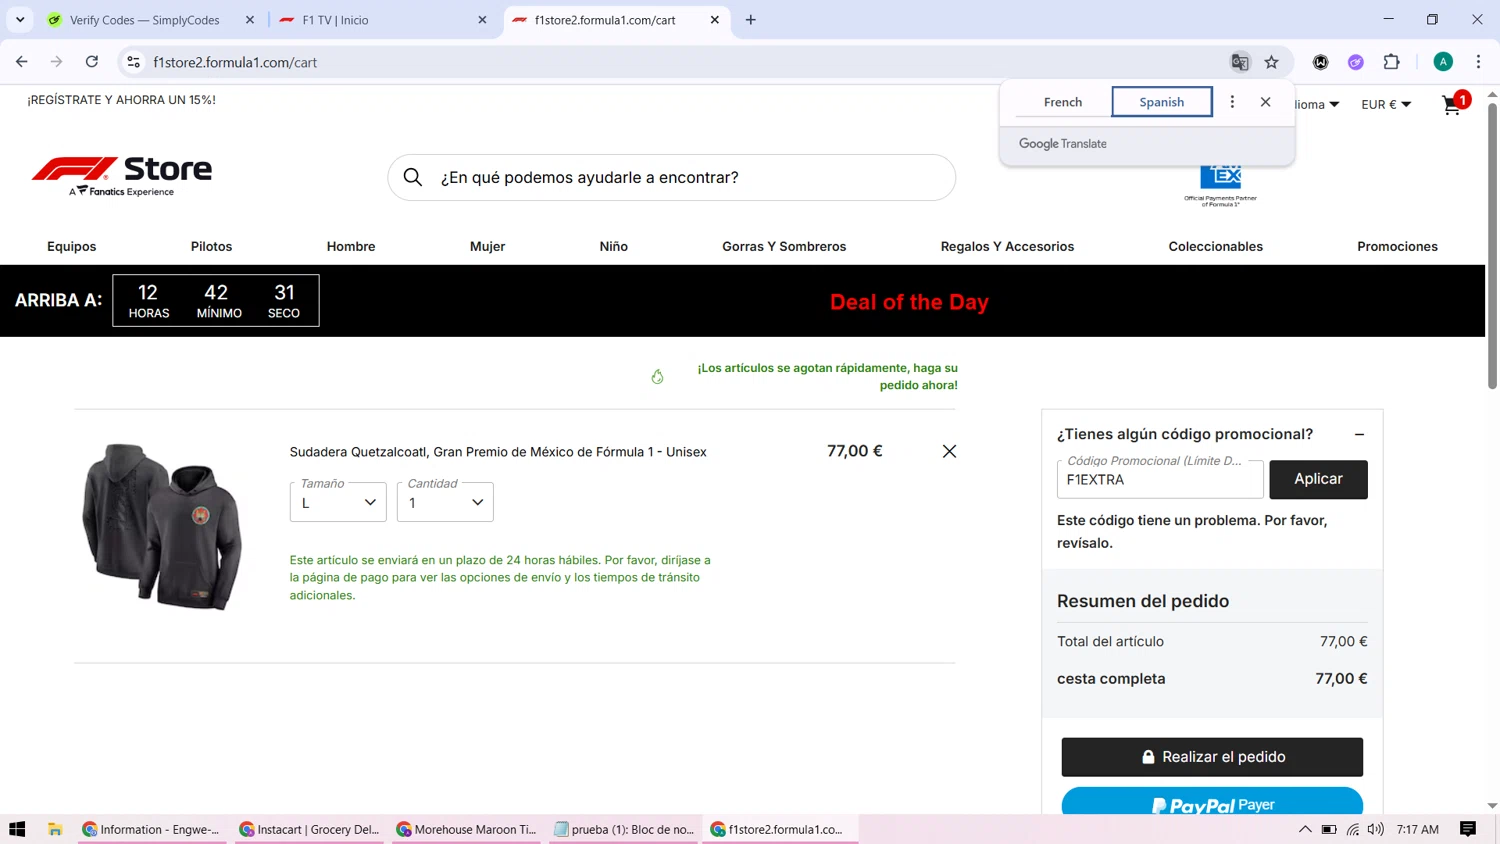Click the Google Translate icon in address bar
Image resolution: width=1500 pixels, height=844 pixels.
(1240, 62)
